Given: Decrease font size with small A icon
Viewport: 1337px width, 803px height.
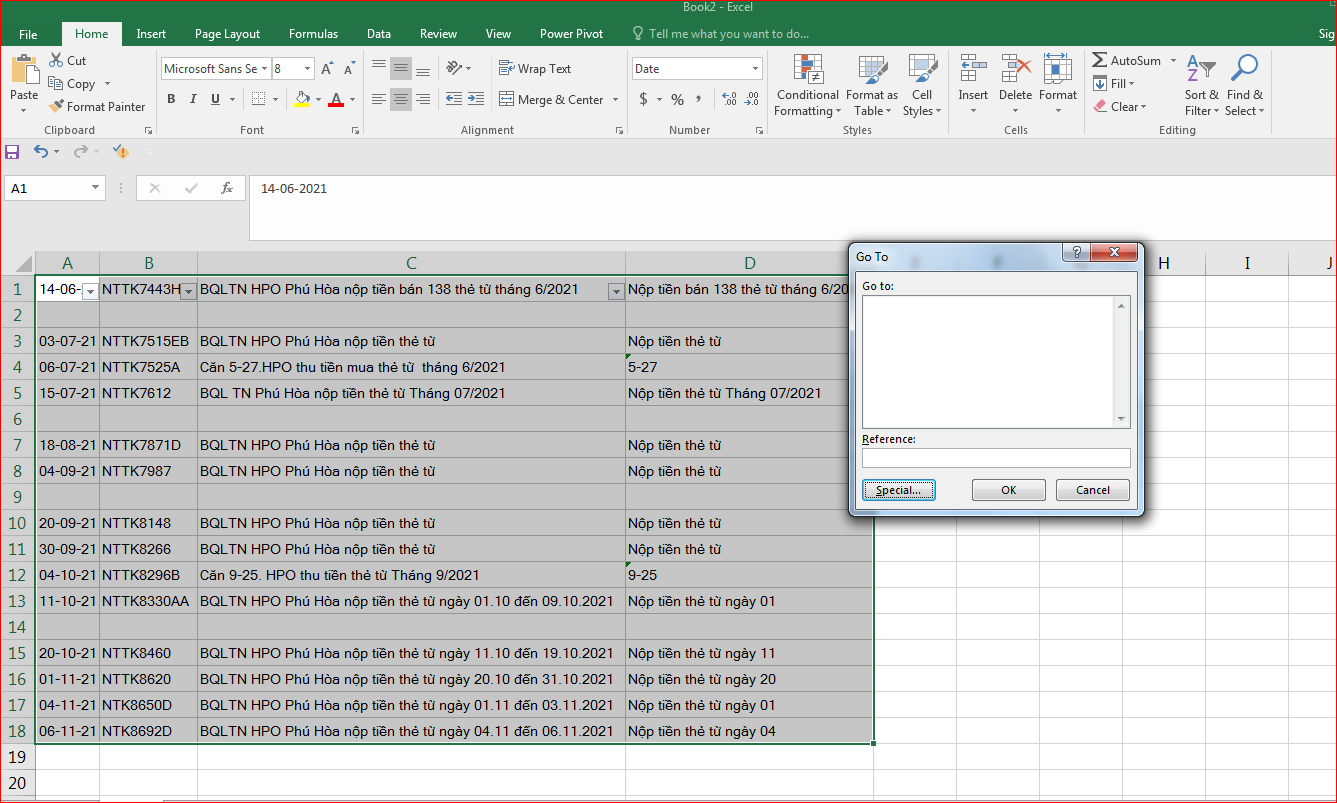Looking at the screenshot, I should [349, 69].
